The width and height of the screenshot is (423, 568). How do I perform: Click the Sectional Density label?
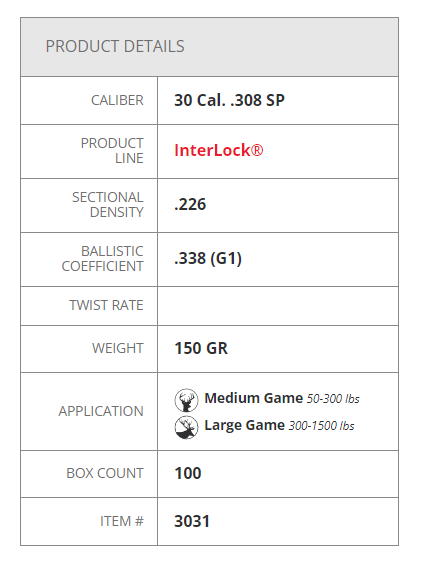(108, 205)
